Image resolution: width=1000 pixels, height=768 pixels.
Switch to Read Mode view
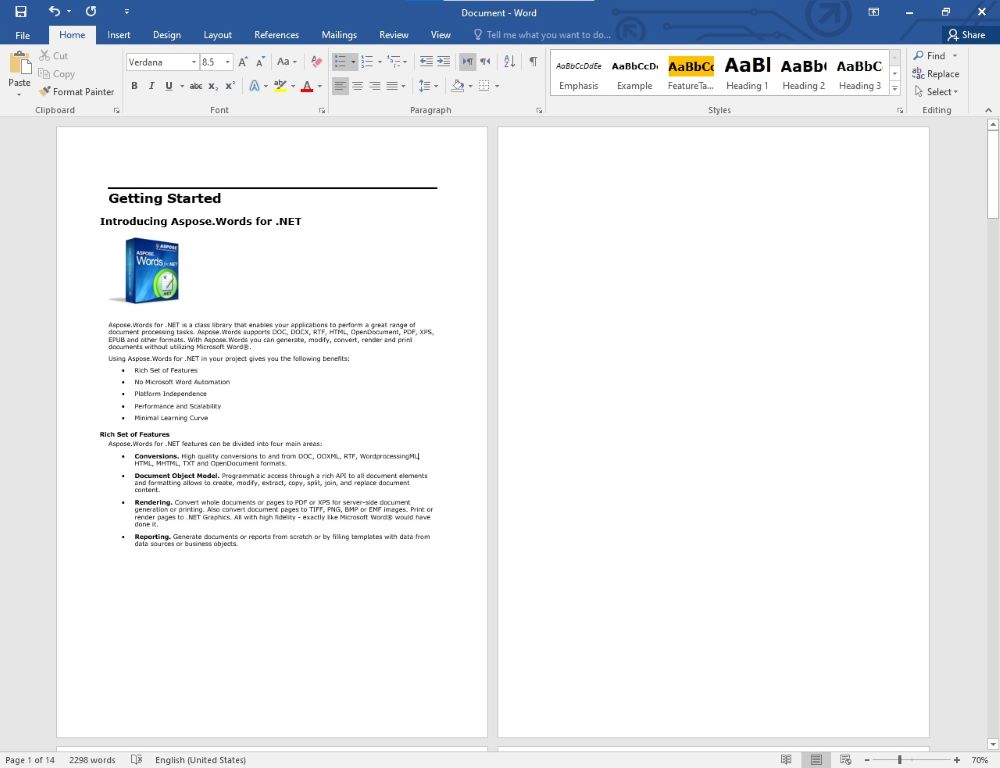point(786,760)
